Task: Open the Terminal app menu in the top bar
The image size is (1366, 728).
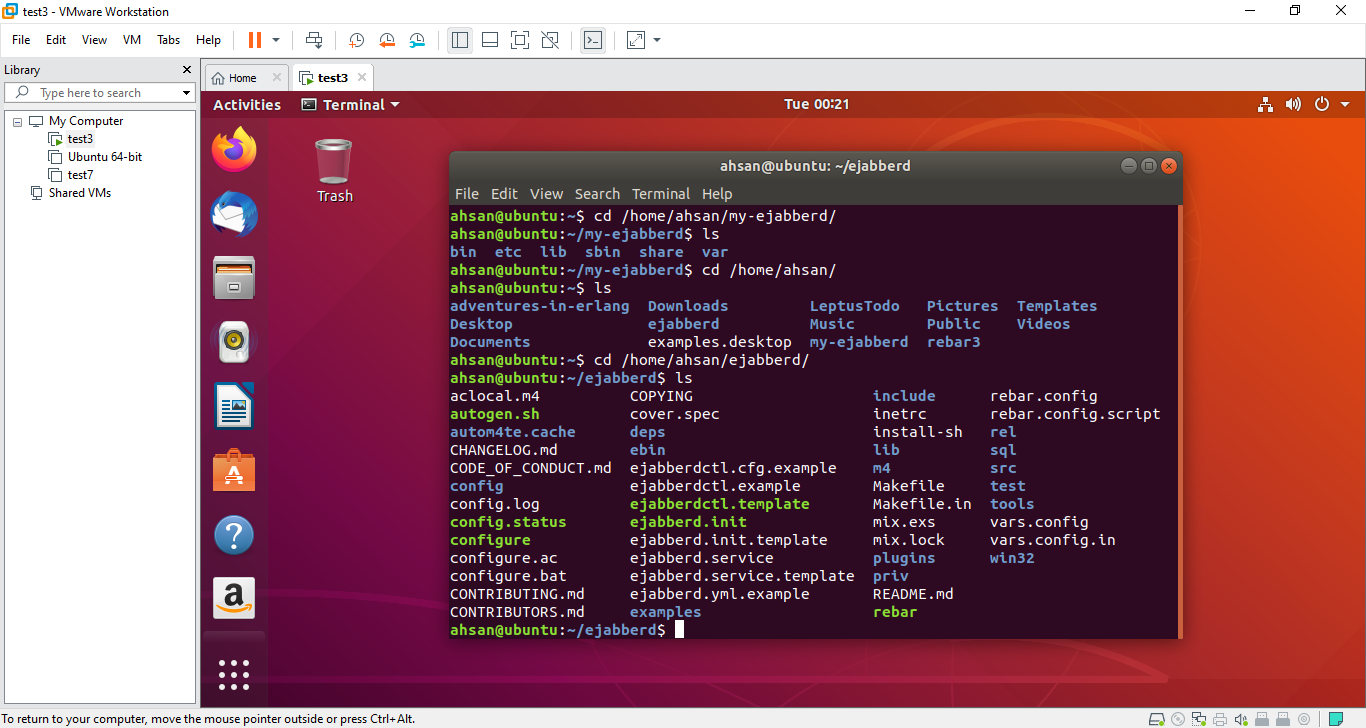Action: pyautogui.click(x=351, y=105)
